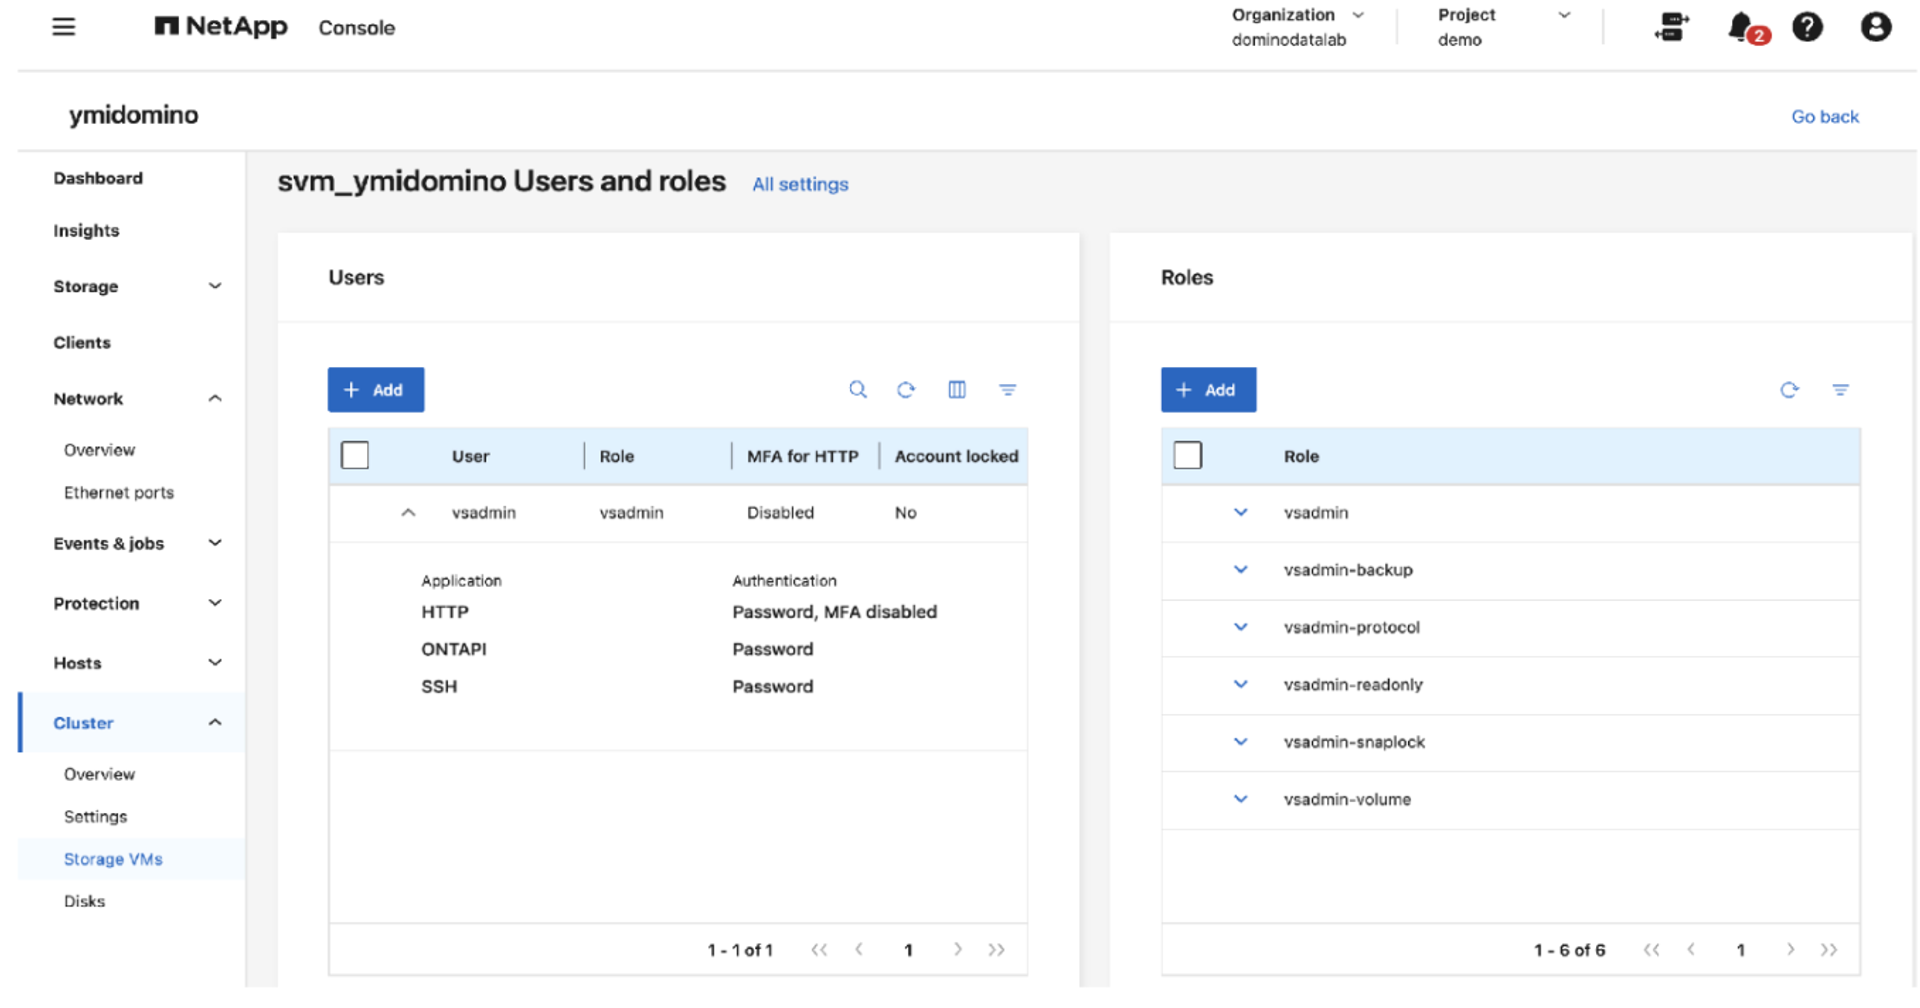Click the HTTP application entry
Viewport: 1920px width, 1008px height.
pyautogui.click(x=445, y=612)
